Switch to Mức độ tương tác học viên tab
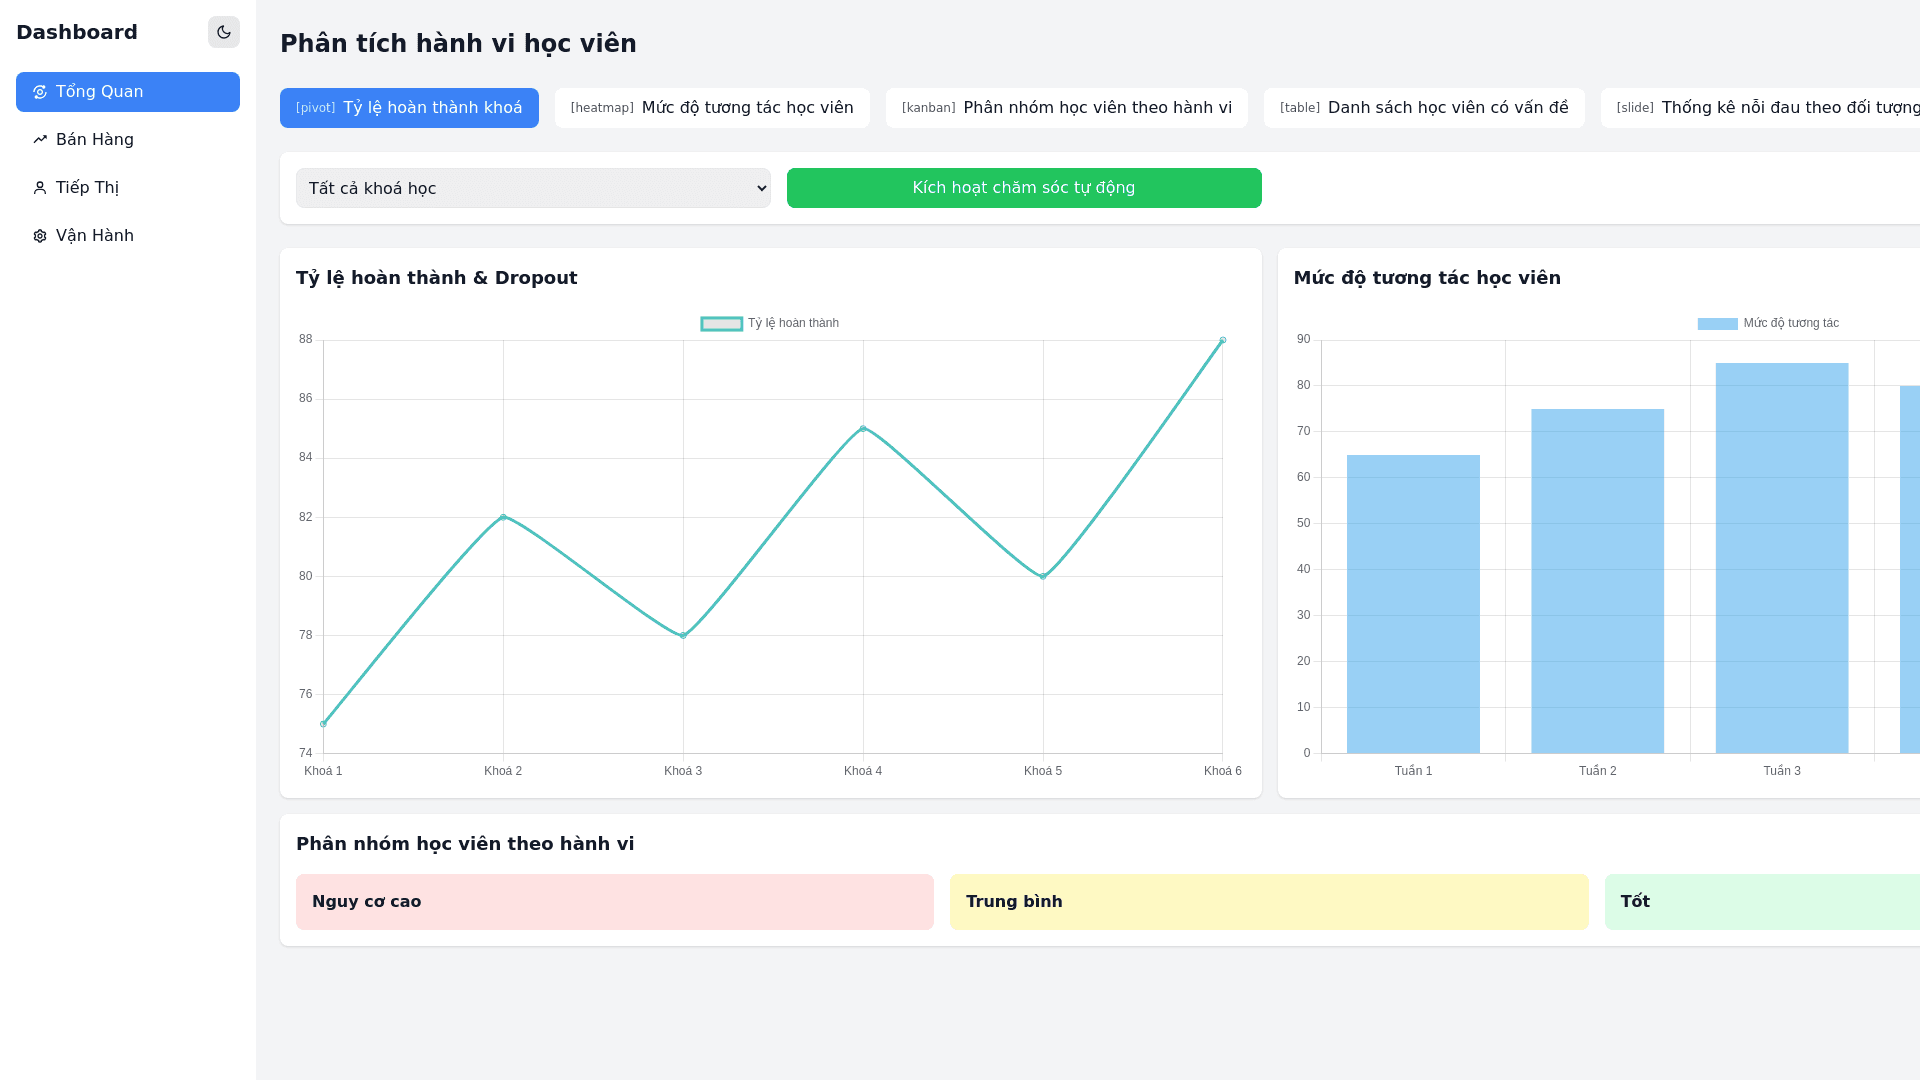 click(x=712, y=108)
